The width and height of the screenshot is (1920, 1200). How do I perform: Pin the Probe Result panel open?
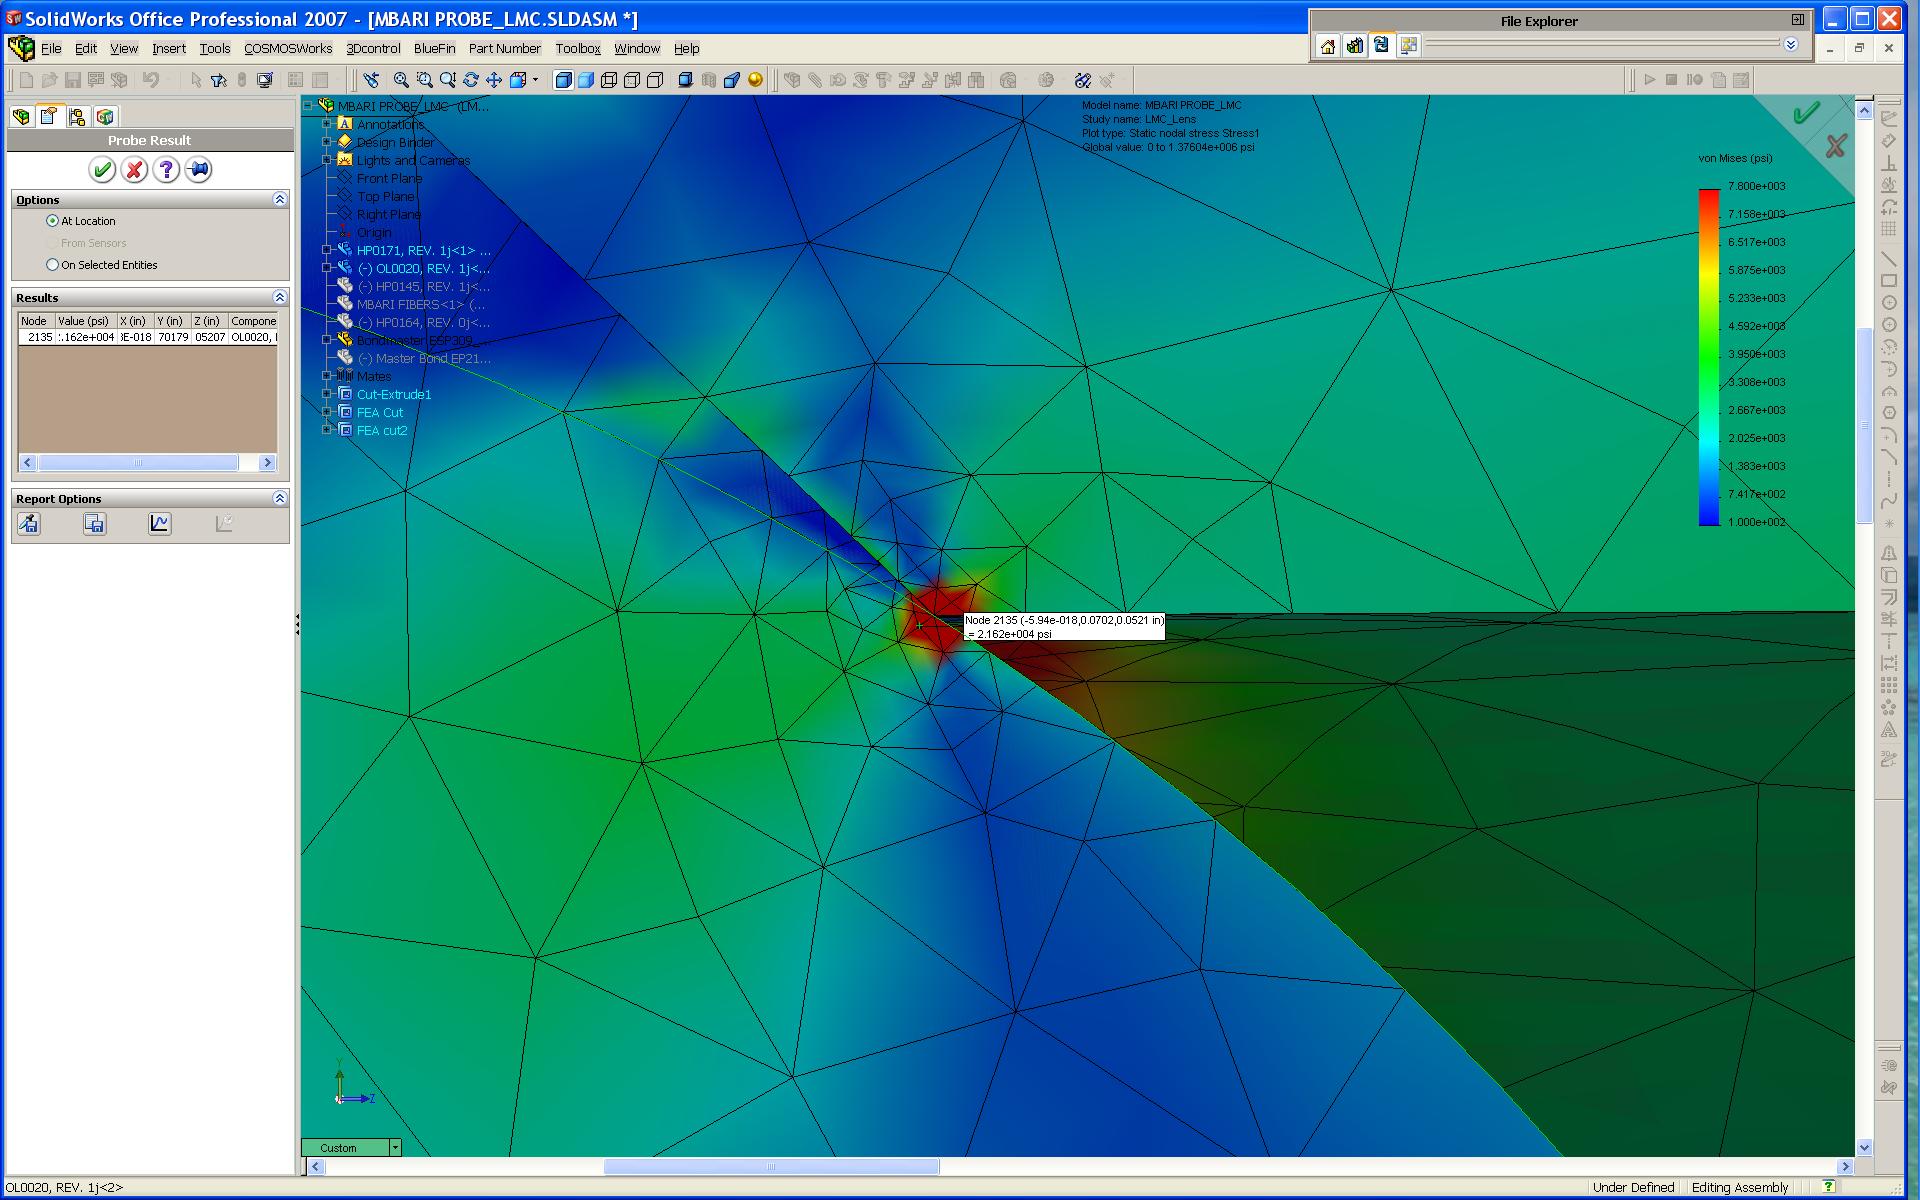point(198,170)
